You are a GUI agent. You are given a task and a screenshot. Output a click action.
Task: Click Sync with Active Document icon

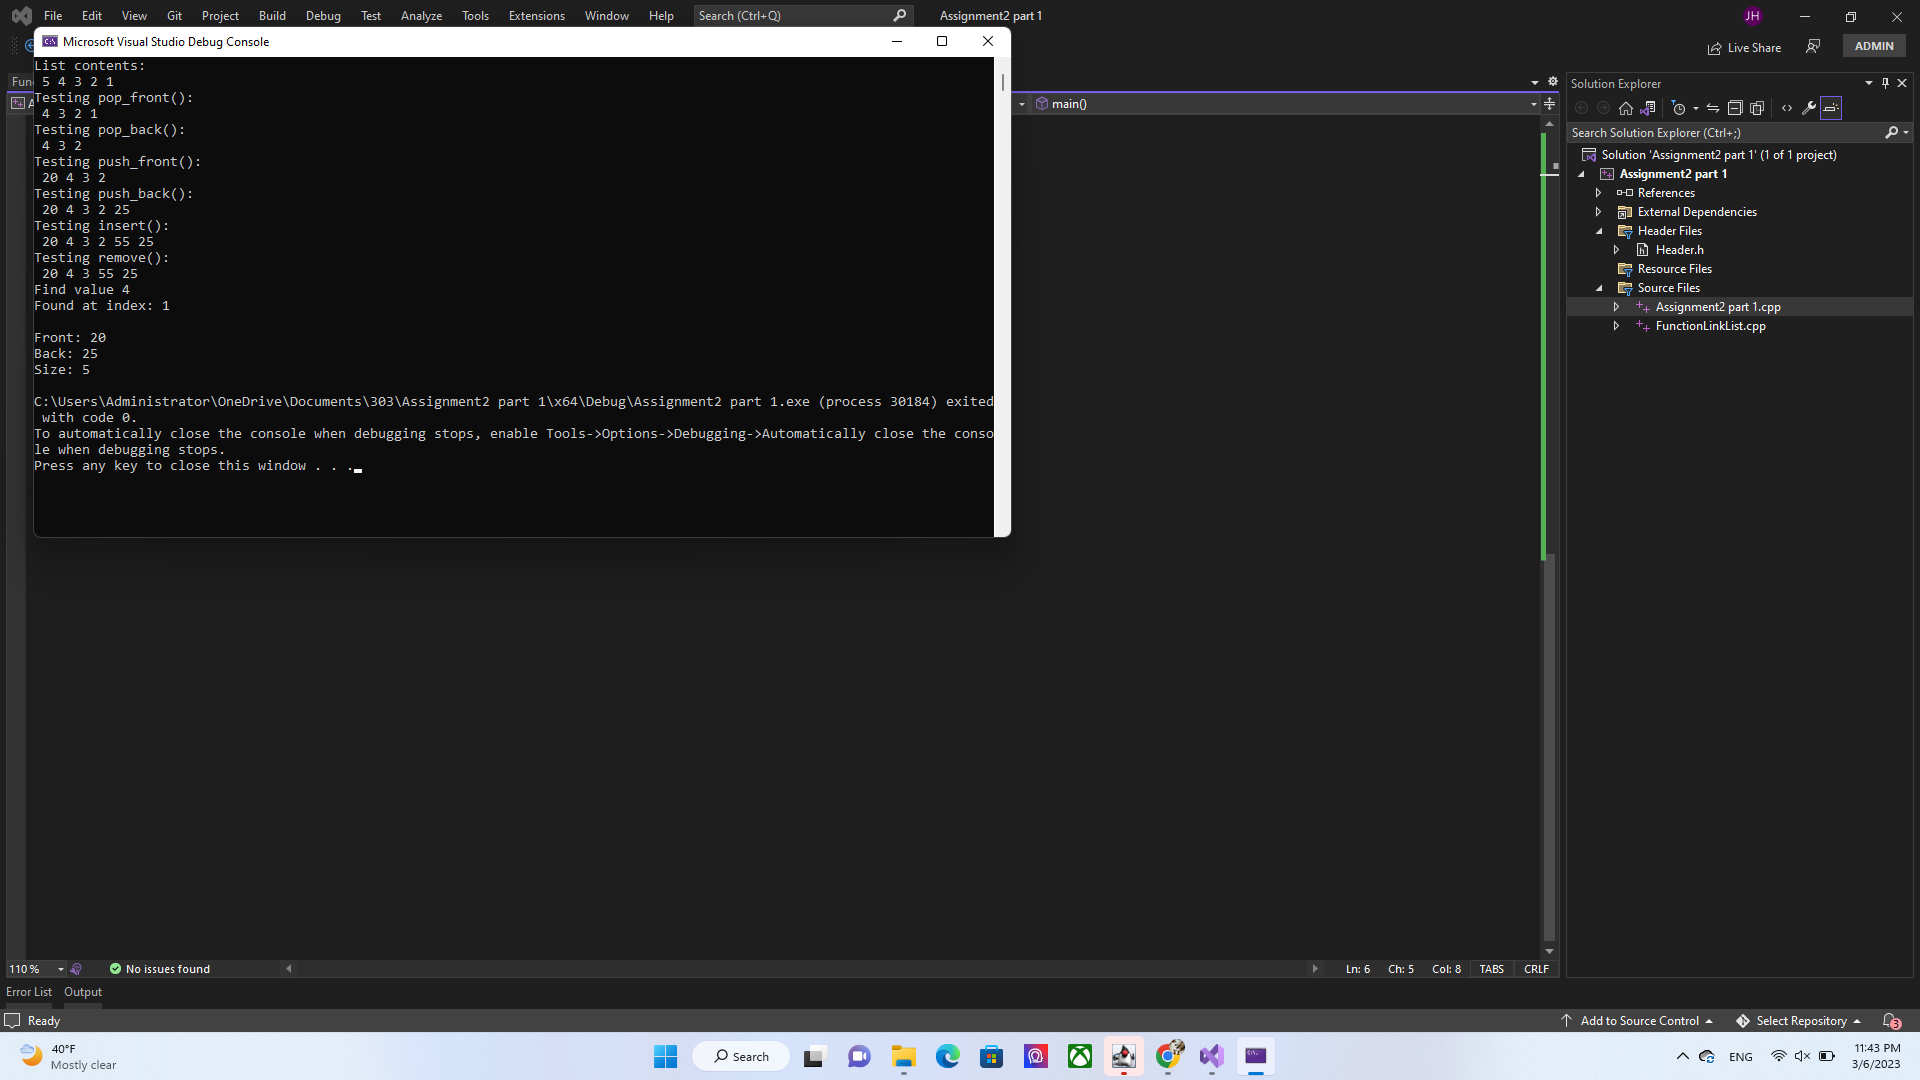tap(1713, 108)
